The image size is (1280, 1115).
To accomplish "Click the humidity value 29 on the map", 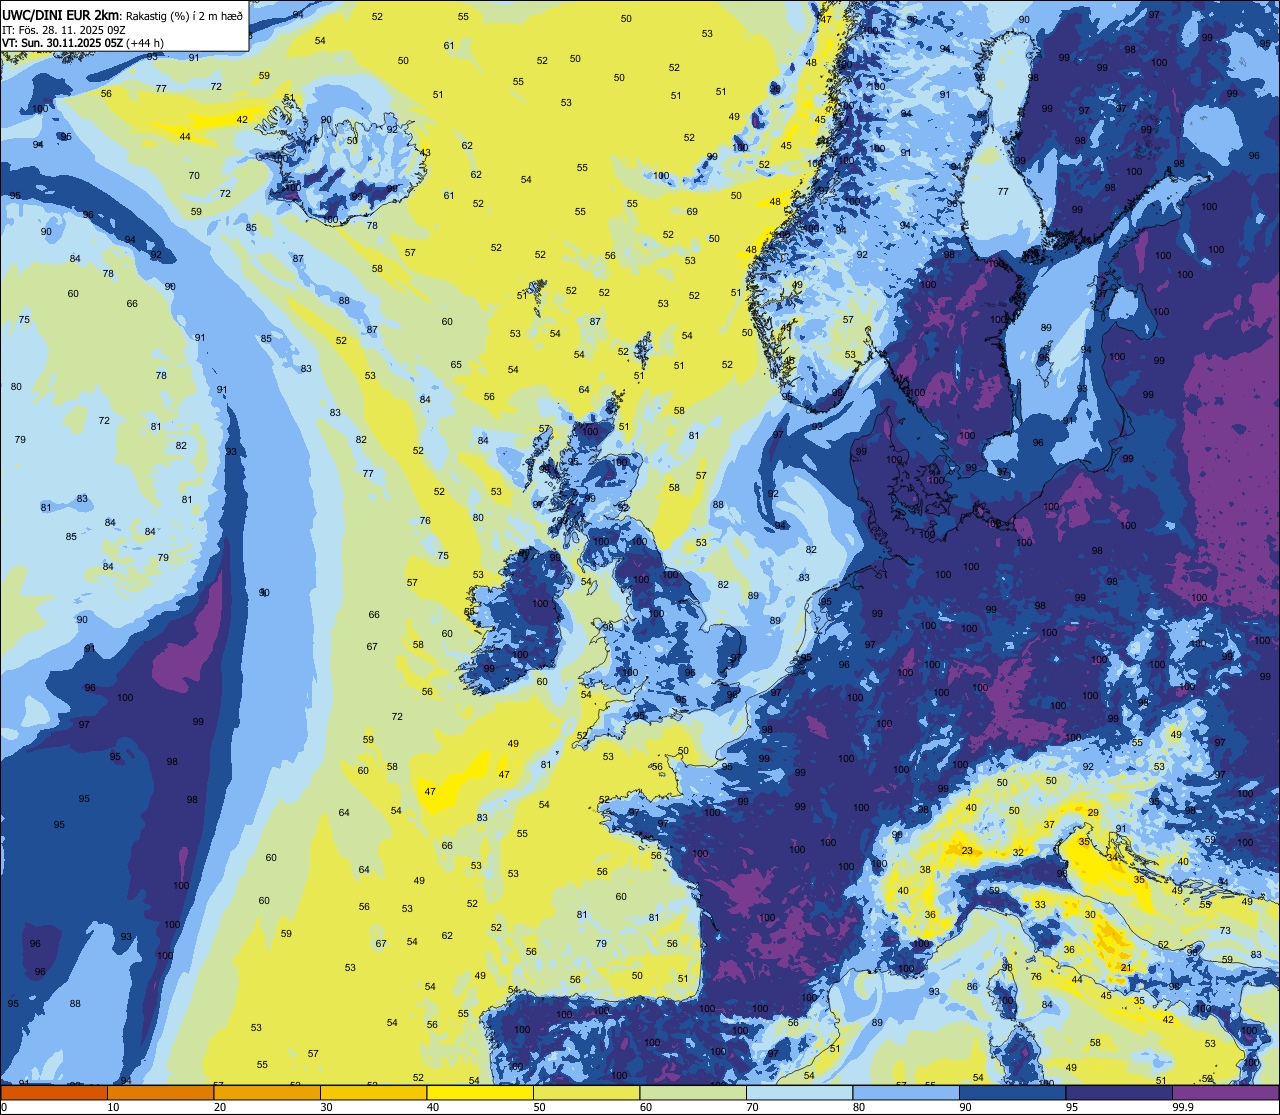I will 1093,813.
